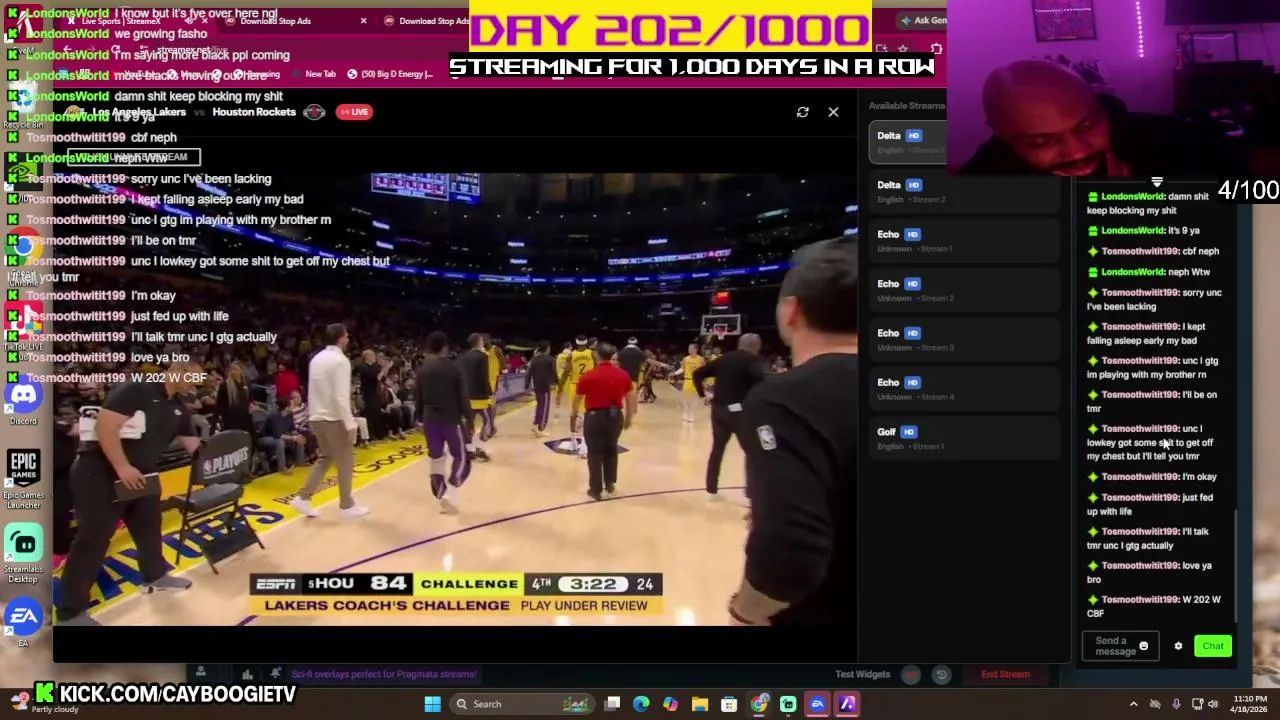This screenshot has height=720, width=1280.
Task: Click the taskbar Search box
Action: click(x=522, y=704)
